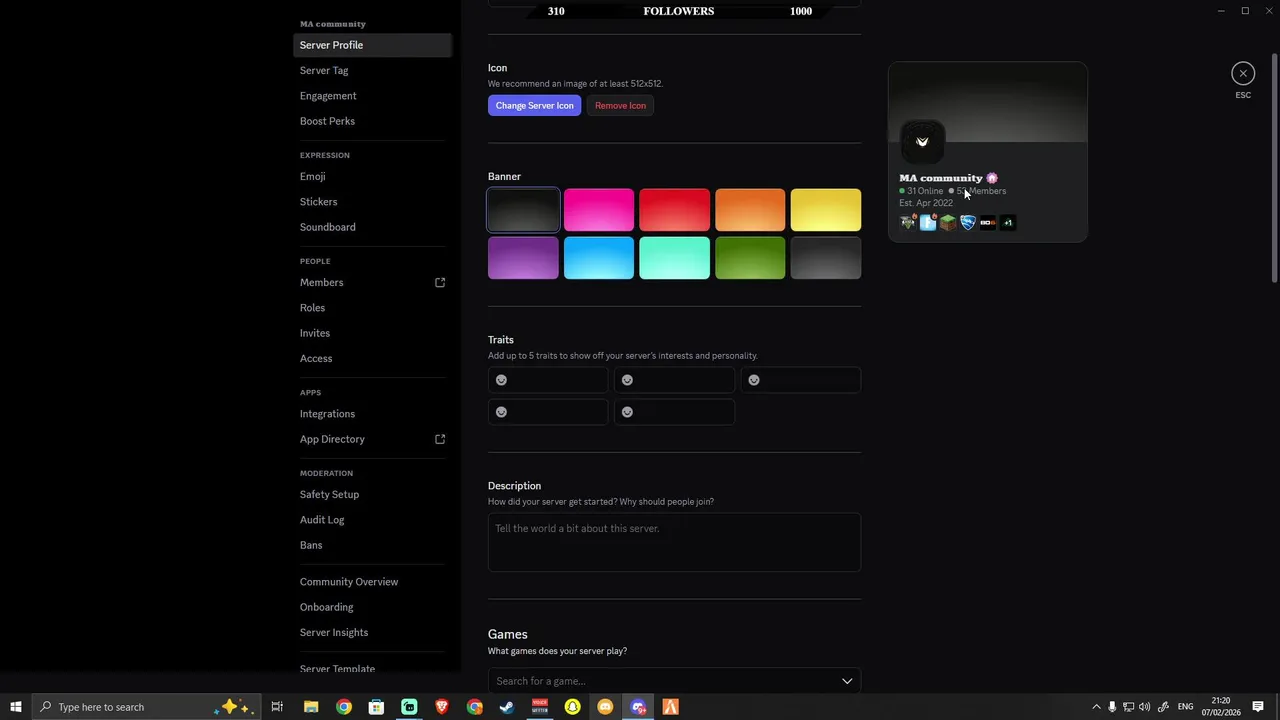The height and width of the screenshot is (720, 1280).
Task: Open Brave browser from taskbar
Action: coord(442,707)
